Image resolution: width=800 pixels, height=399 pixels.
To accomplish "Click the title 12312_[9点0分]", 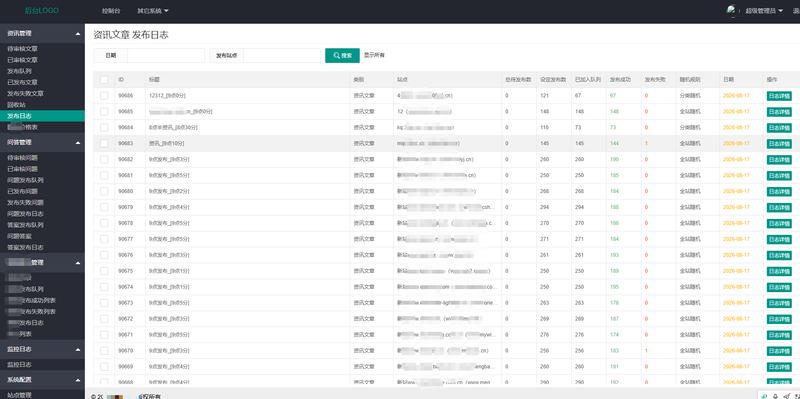I will tap(166, 95).
